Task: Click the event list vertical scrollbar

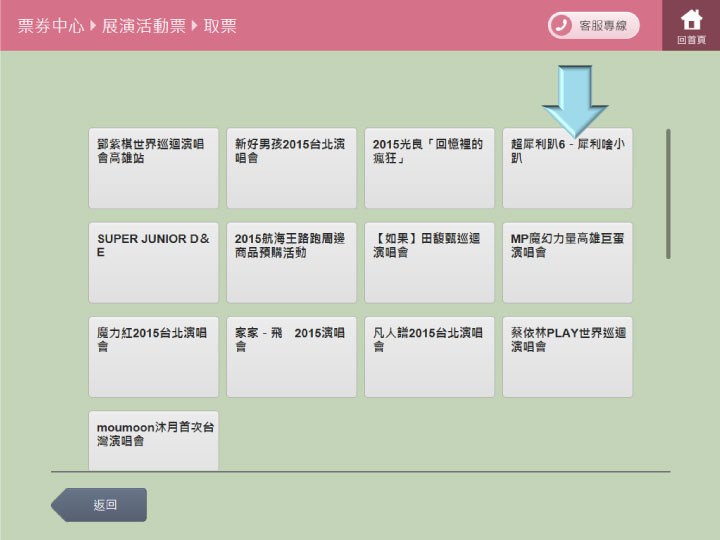Action: tap(668, 194)
